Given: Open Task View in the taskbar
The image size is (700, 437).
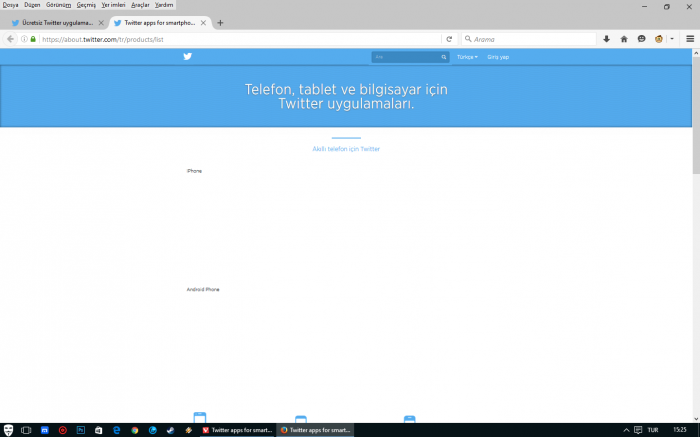Looking at the screenshot, I should [26, 430].
